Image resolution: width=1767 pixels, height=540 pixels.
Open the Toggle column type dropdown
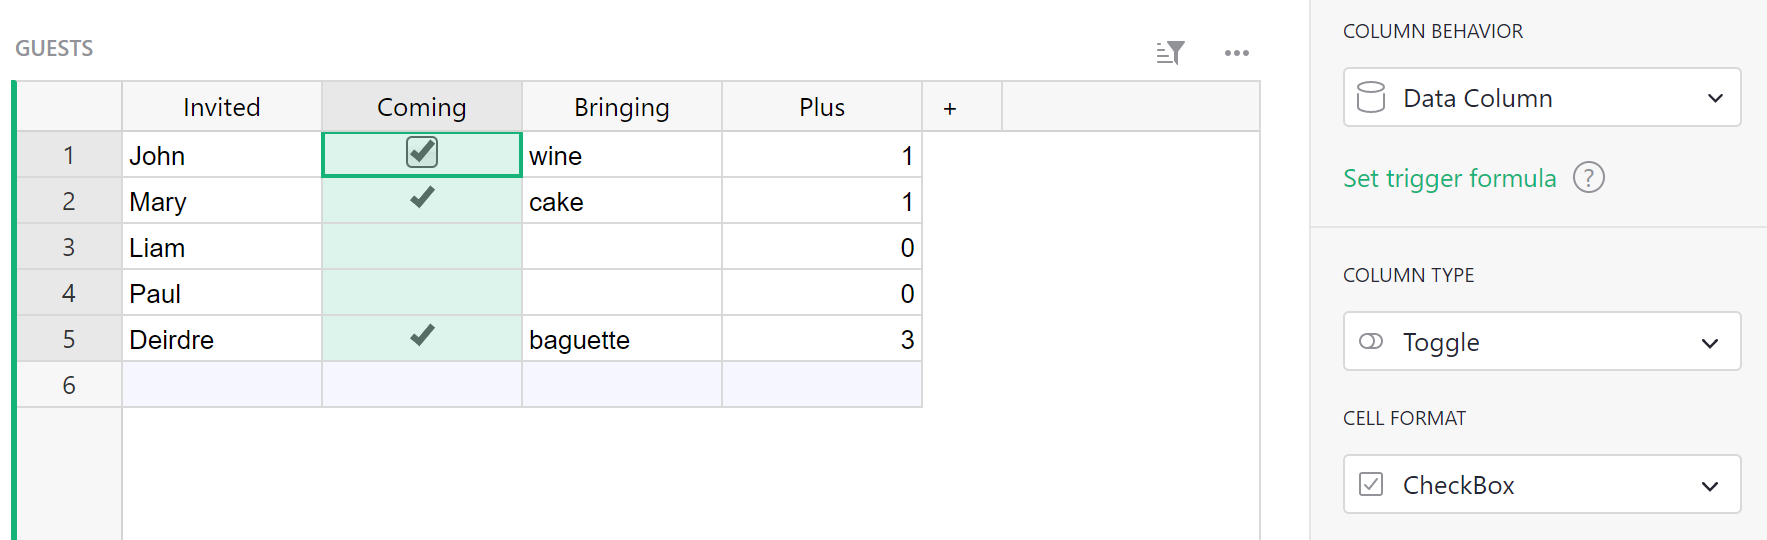(x=1542, y=341)
